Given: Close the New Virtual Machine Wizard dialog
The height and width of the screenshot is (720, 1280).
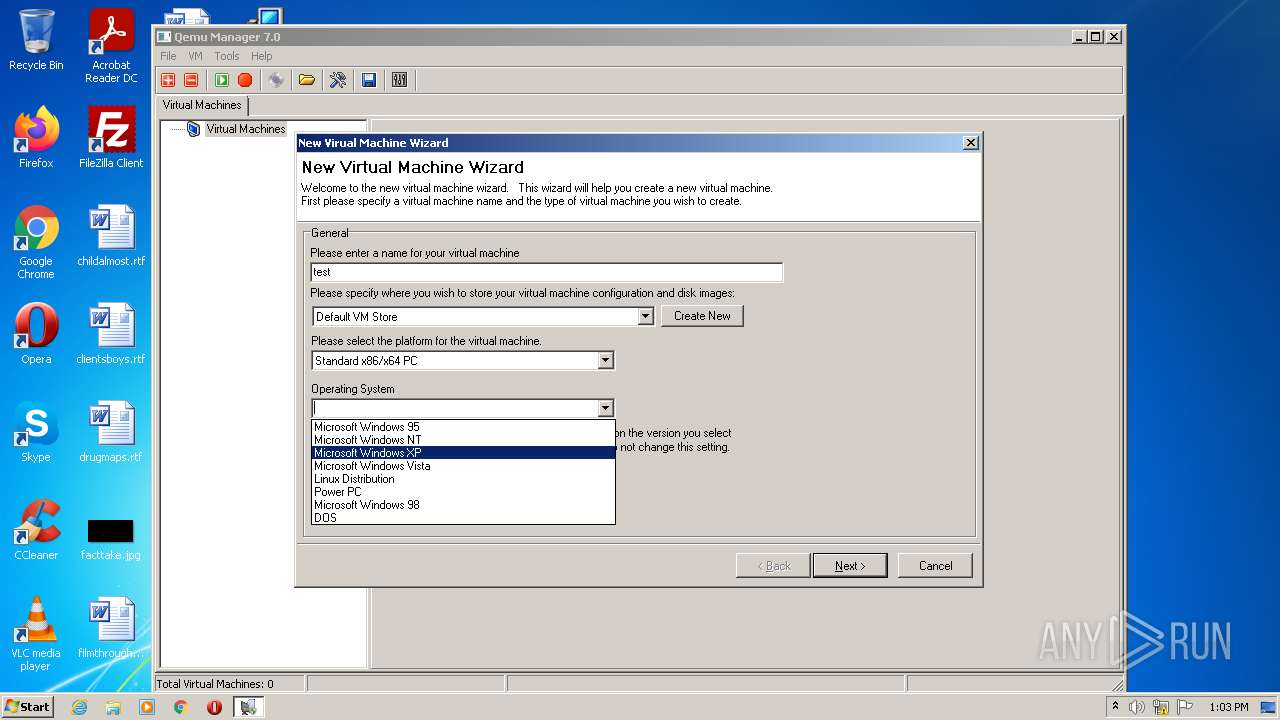Looking at the screenshot, I should click(970, 143).
